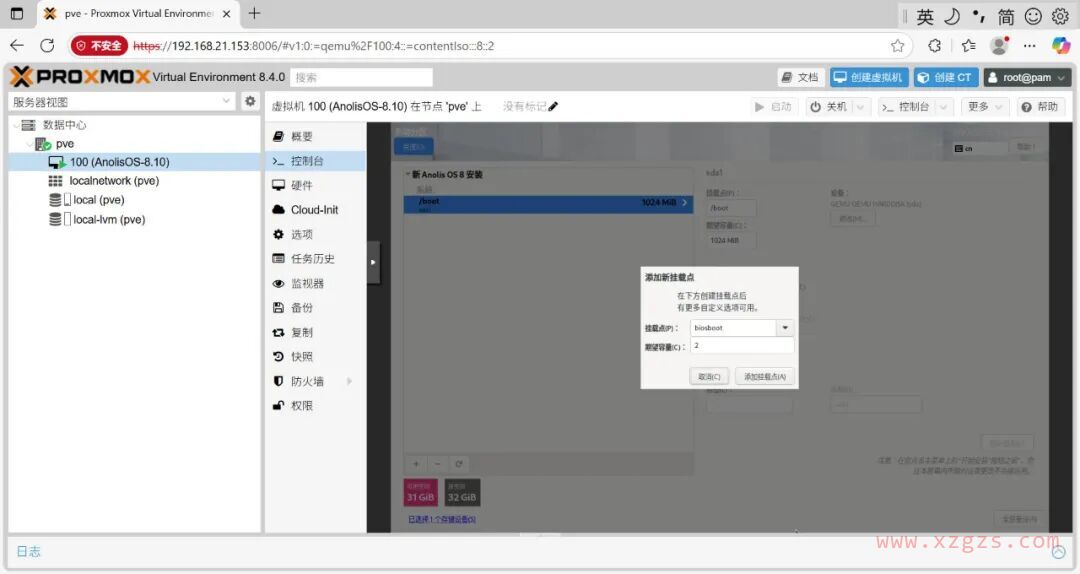Open the Cloud-Init section
The height and width of the screenshot is (574, 1080).
click(314, 210)
